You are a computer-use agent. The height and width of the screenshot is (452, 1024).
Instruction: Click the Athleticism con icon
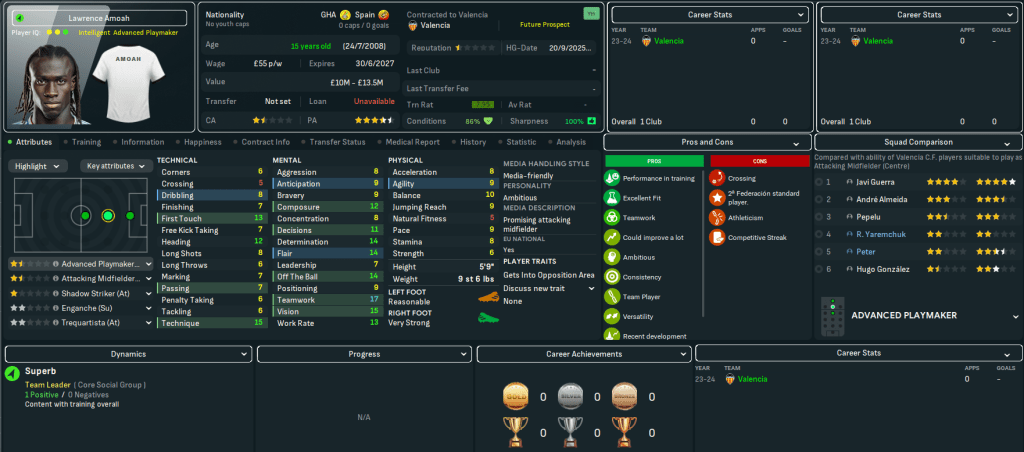tap(717, 217)
